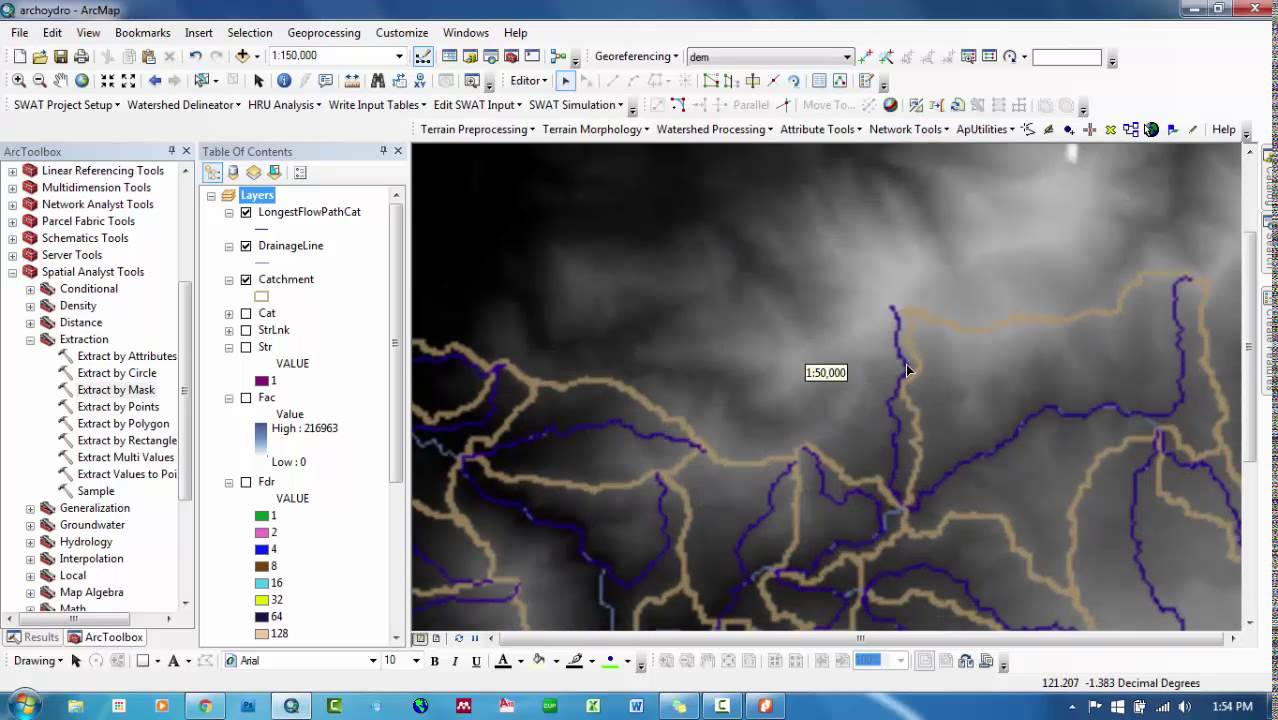The width and height of the screenshot is (1278, 720).
Task: Uncheck the LongestFlowPathCat layer
Action: (x=246, y=212)
